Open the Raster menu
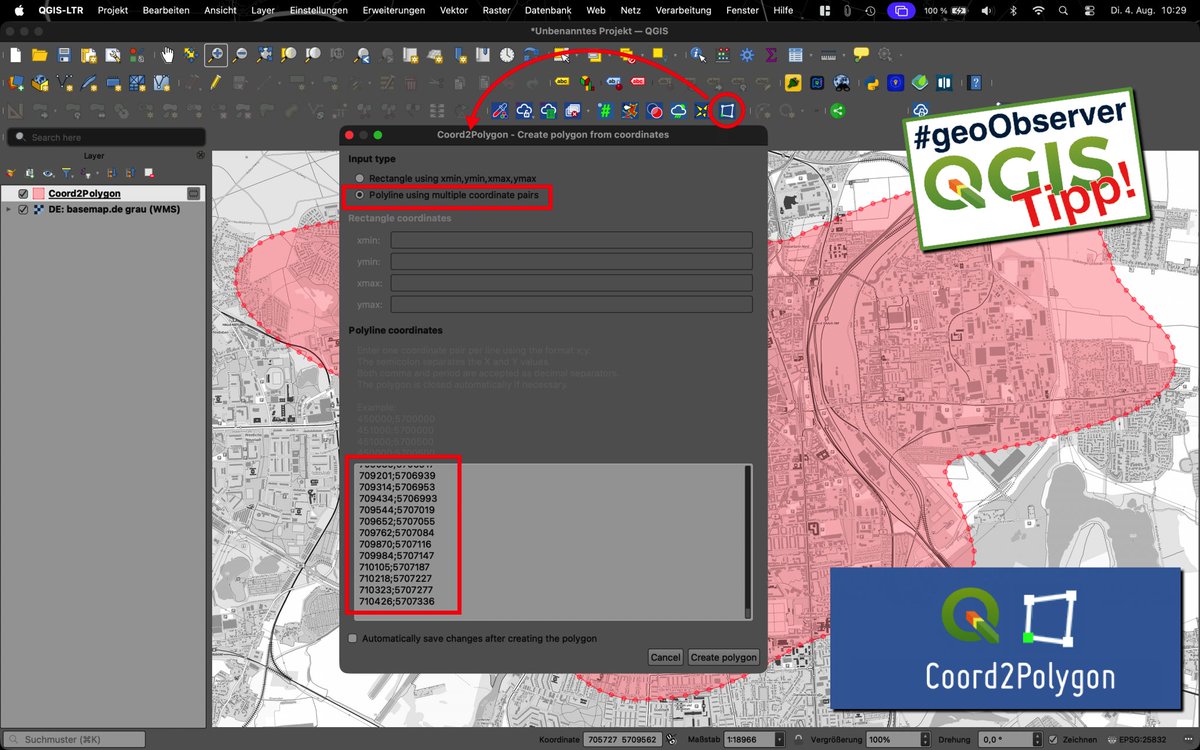The width and height of the screenshot is (1200, 750). (496, 10)
